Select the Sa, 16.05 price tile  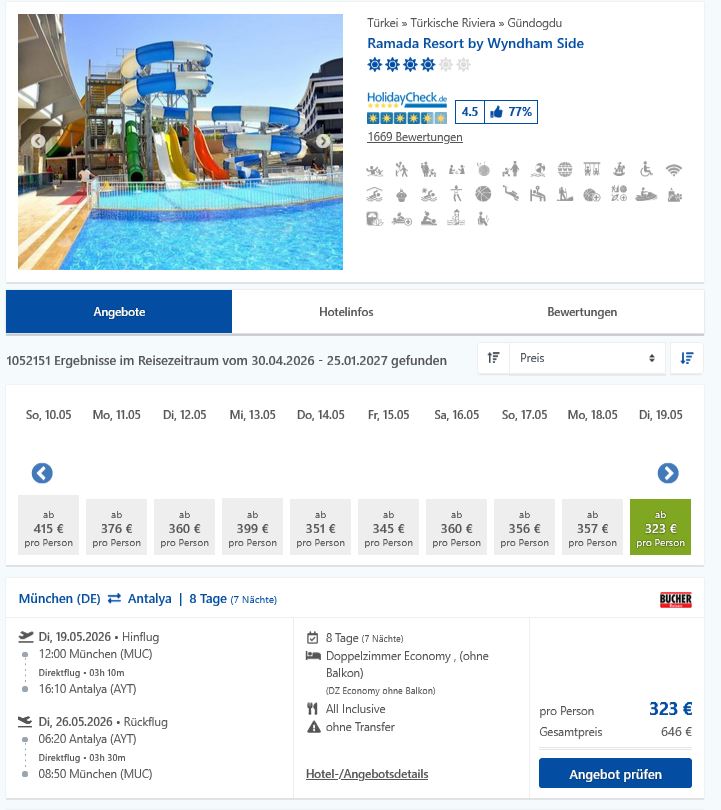tap(457, 527)
